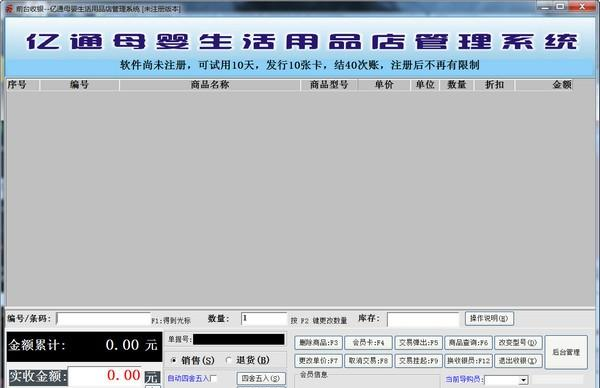Focus the 编号/条码 input field

(103, 319)
